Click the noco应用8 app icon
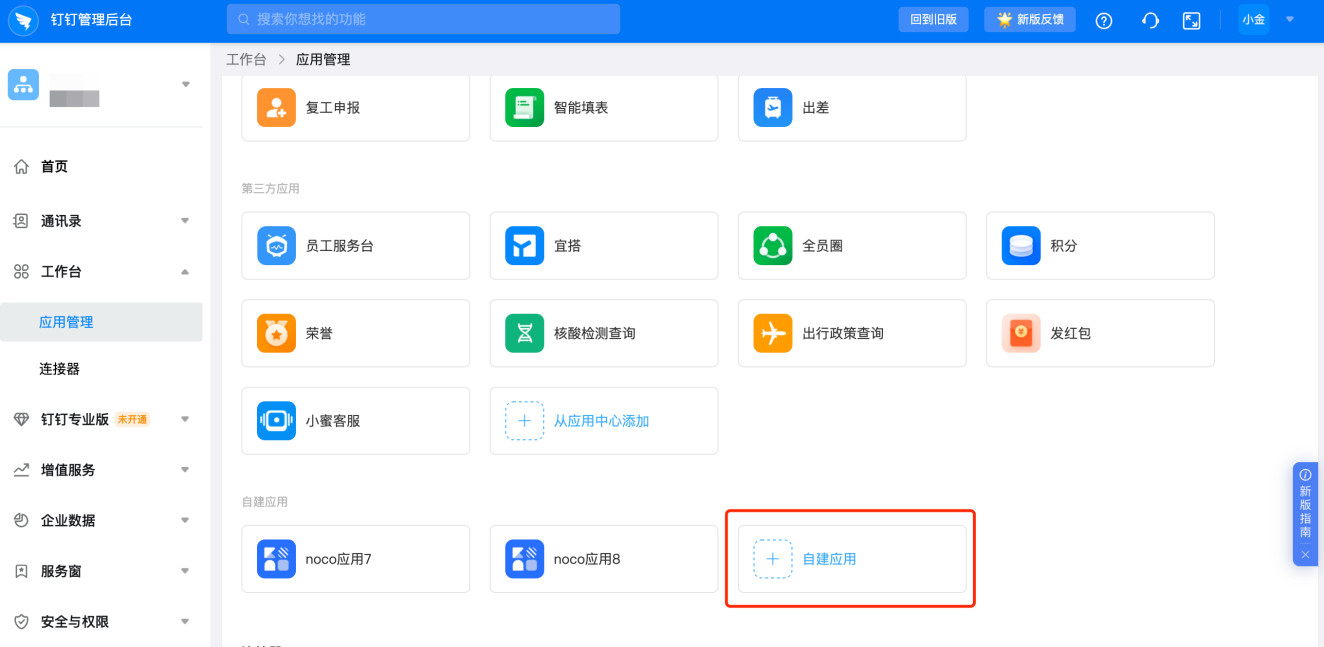The height and width of the screenshot is (647, 1324). pyautogui.click(x=524, y=559)
